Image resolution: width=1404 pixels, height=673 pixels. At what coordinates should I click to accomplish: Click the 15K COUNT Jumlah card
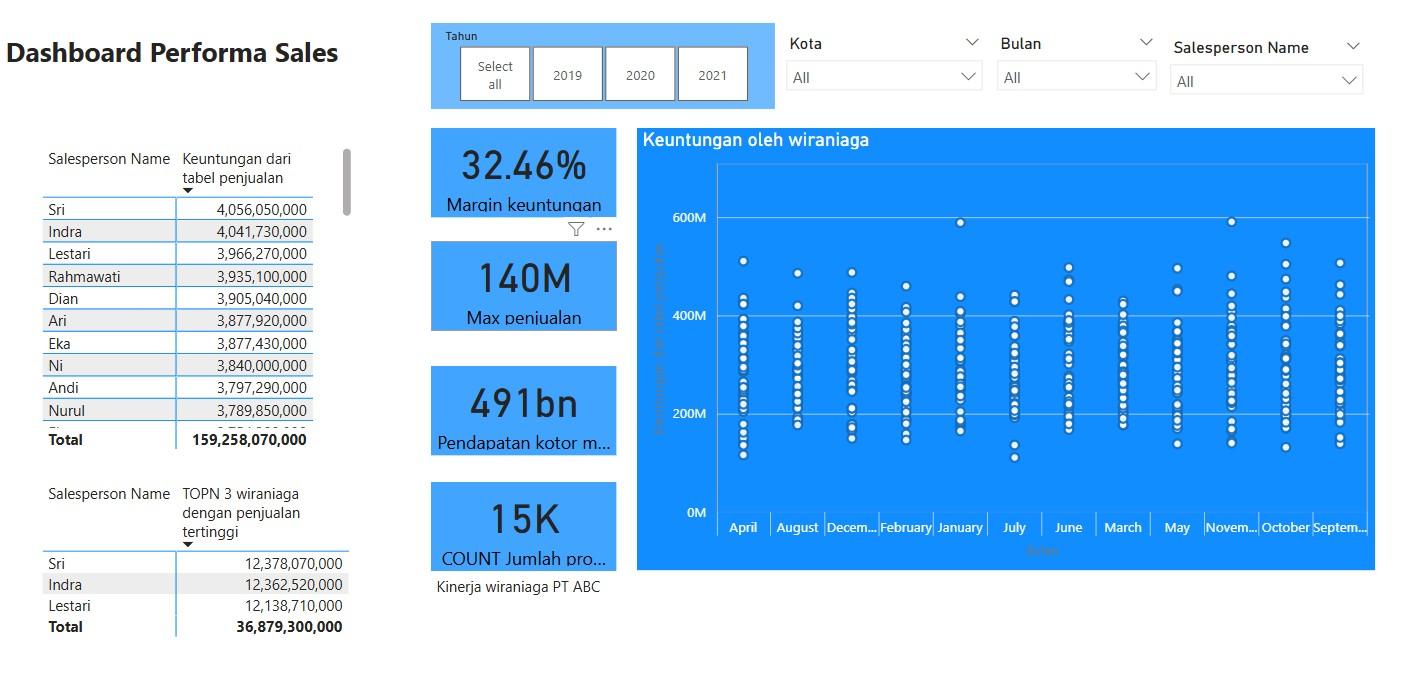click(x=523, y=525)
